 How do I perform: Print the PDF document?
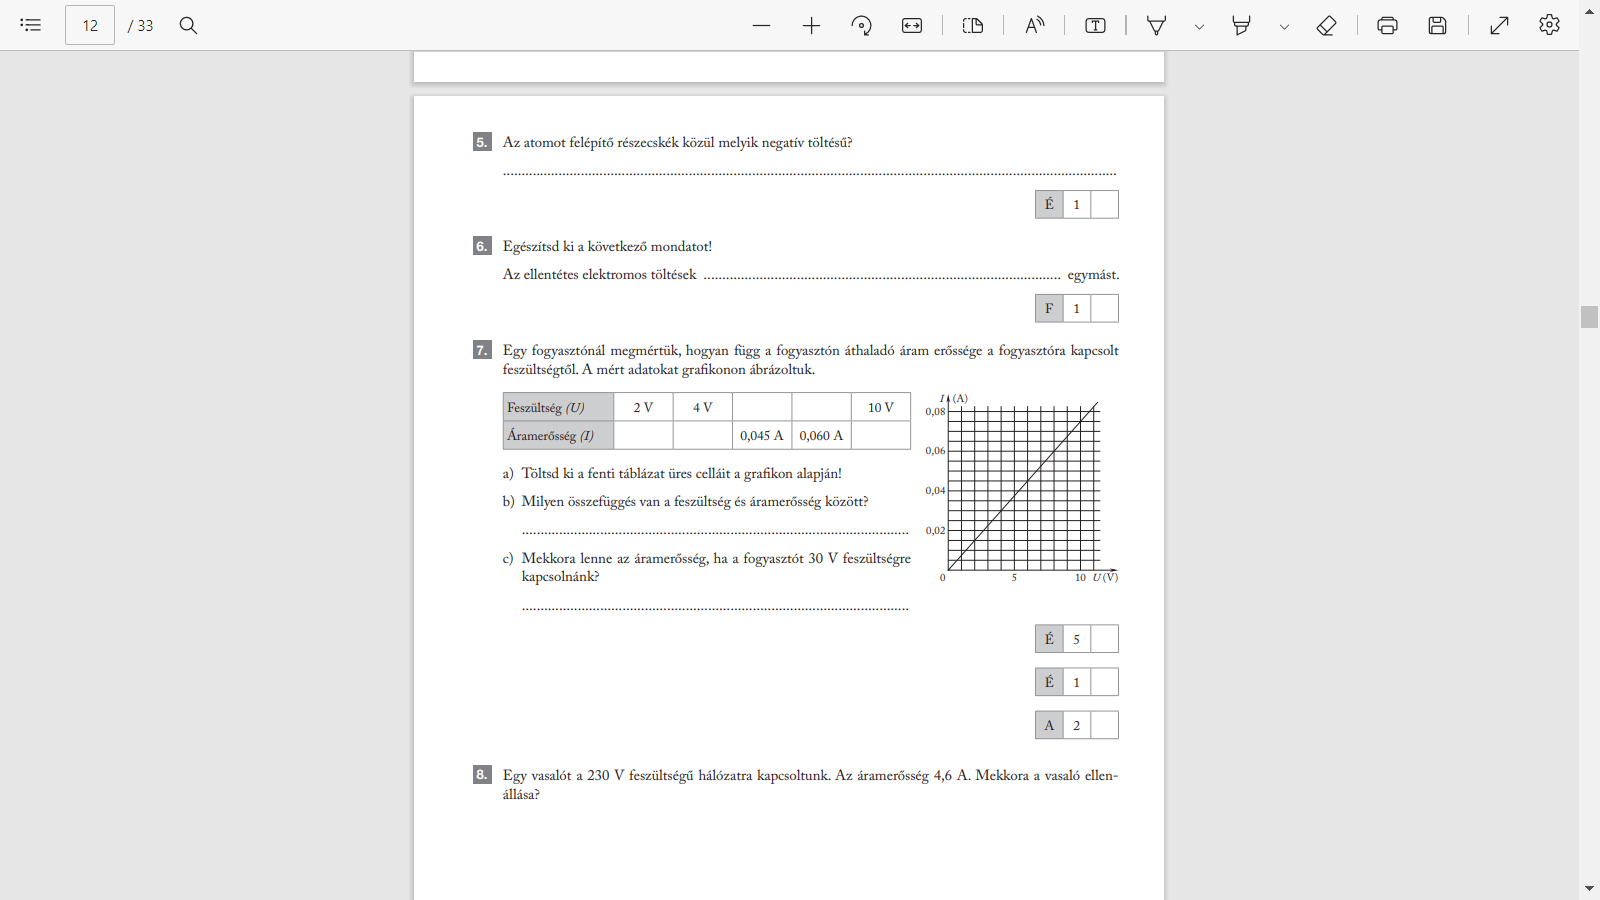point(1387,26)
